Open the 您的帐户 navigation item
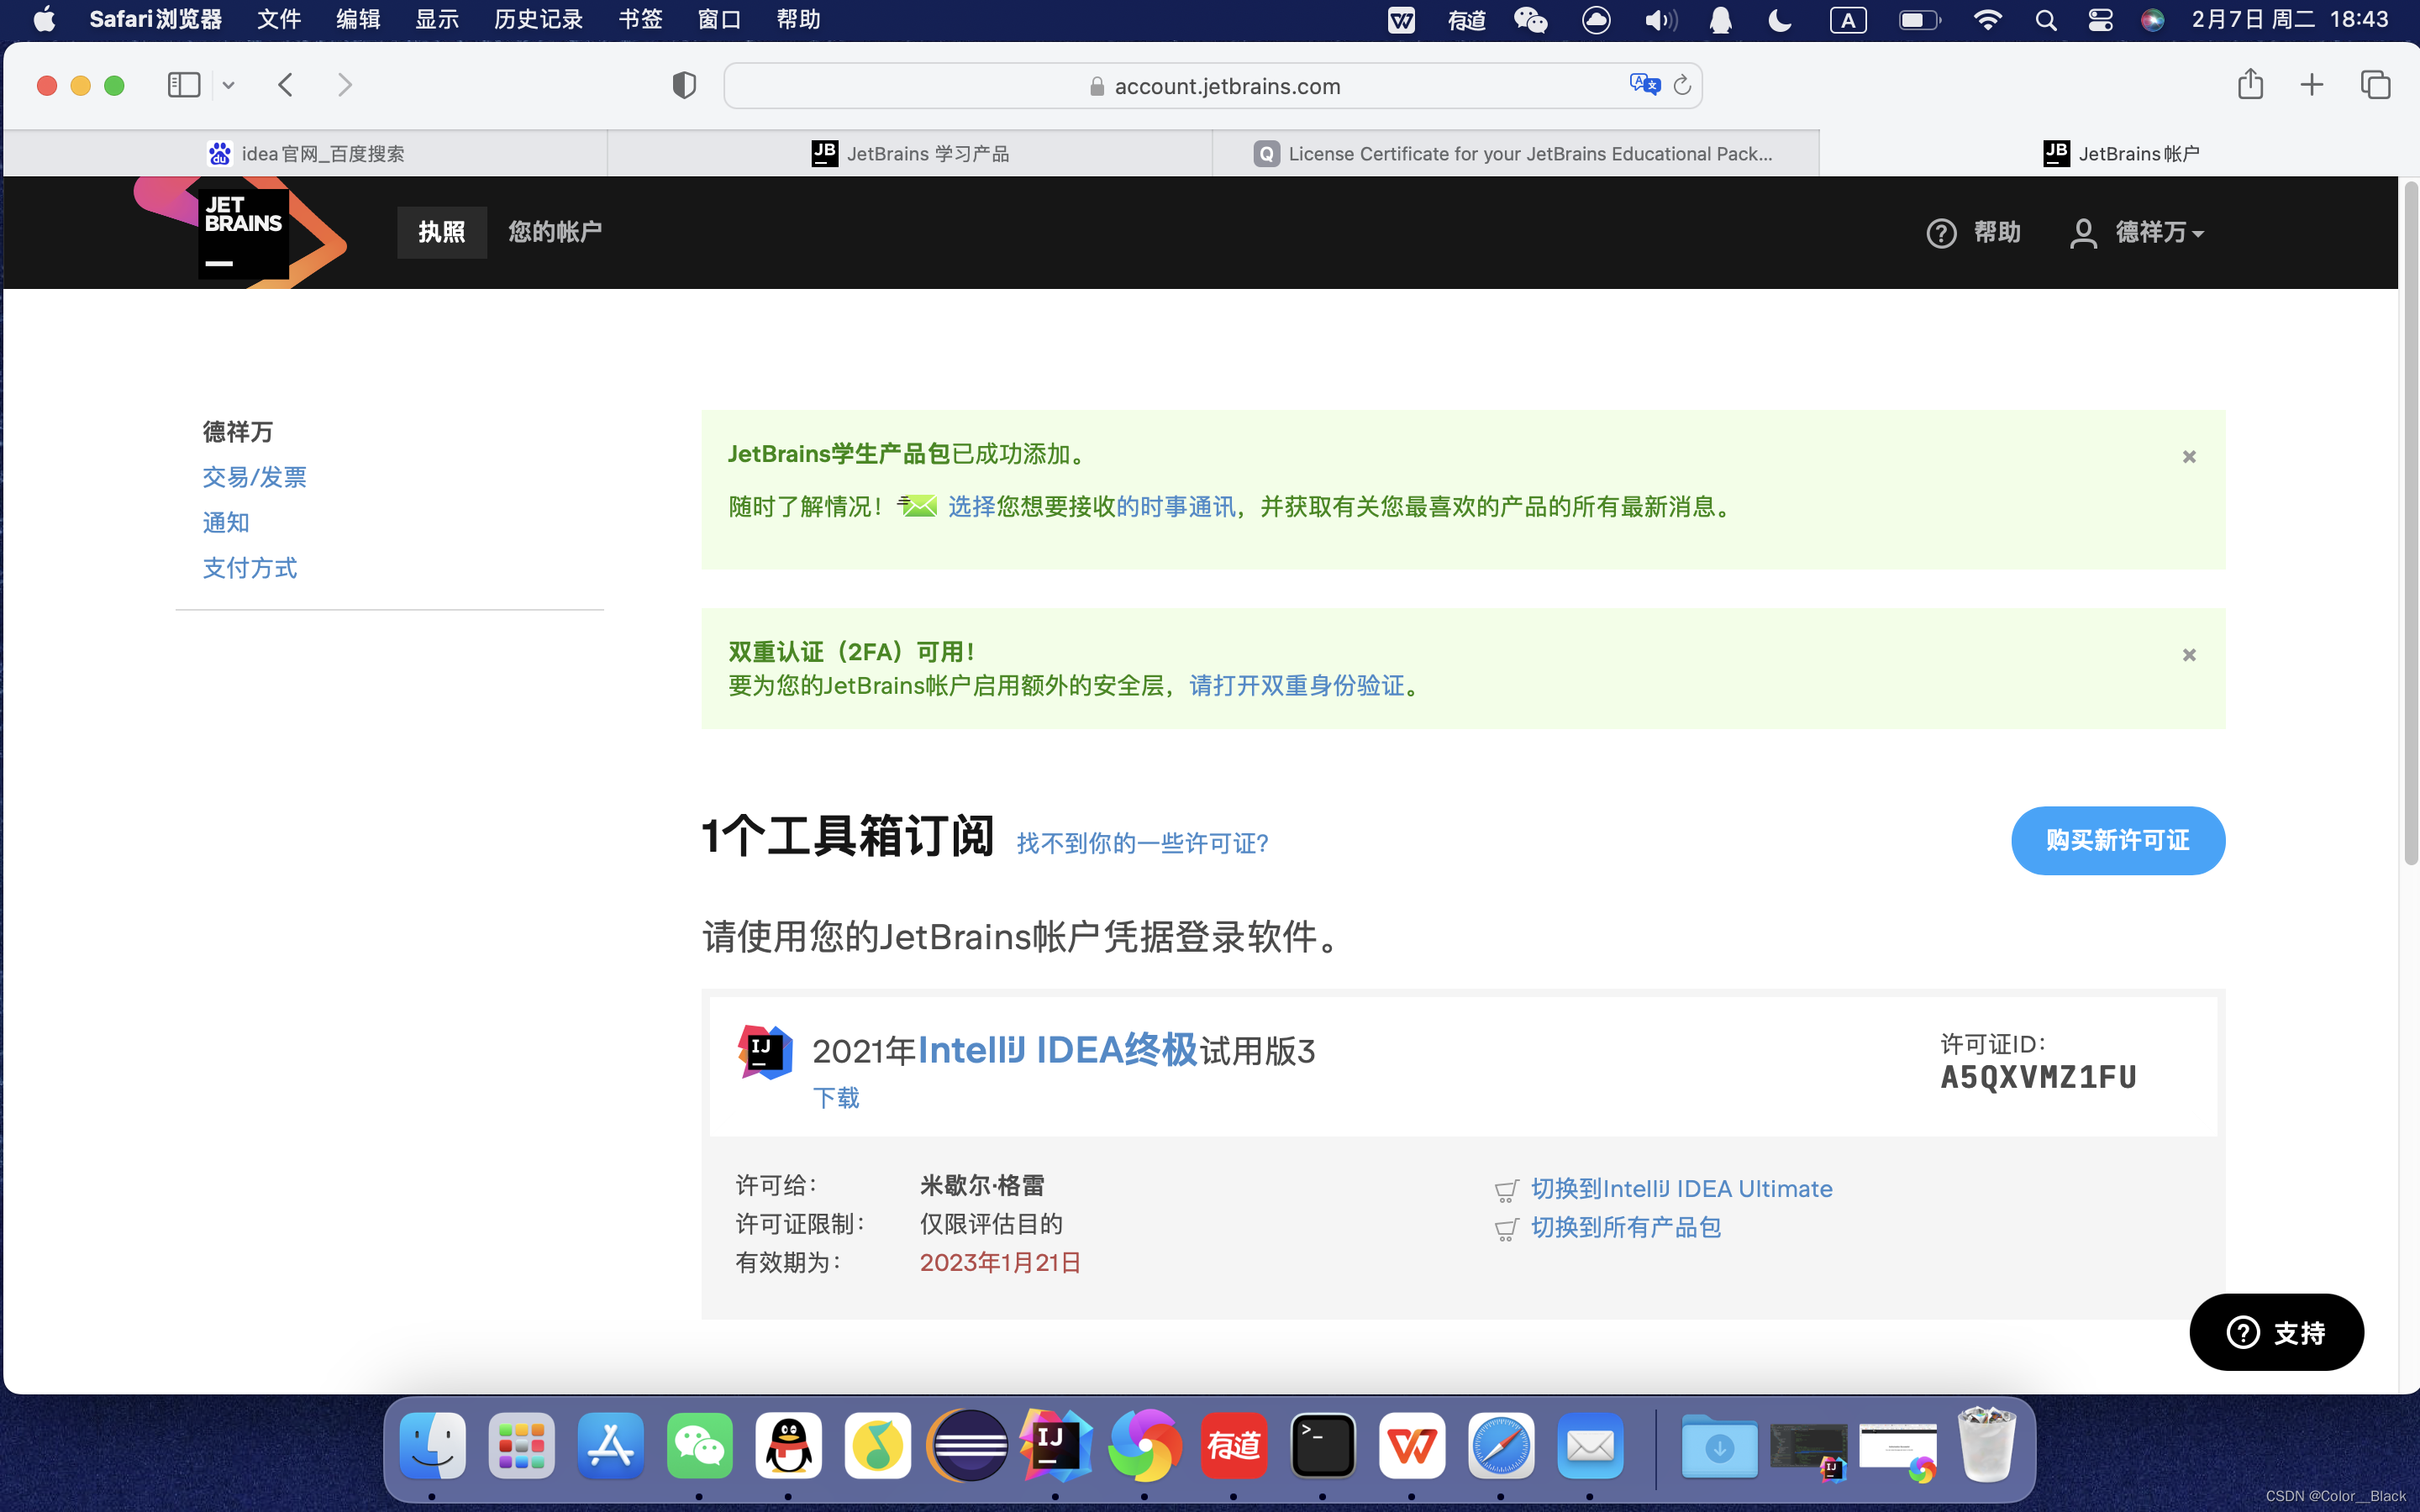This screenshot has height=1512, width=2420. [555, 232]
